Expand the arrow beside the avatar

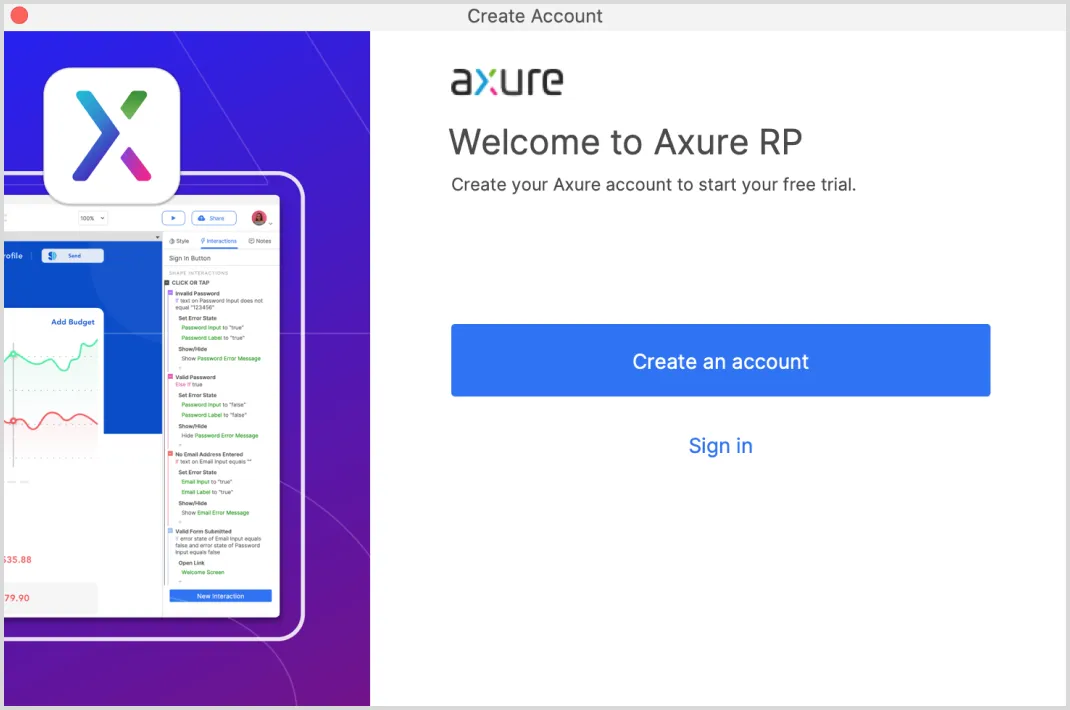click(x=271, y=224)
